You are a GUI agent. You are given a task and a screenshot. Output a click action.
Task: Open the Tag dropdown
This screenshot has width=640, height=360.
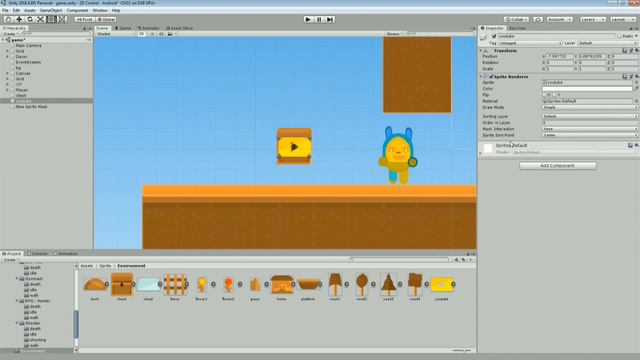[529, 43]
